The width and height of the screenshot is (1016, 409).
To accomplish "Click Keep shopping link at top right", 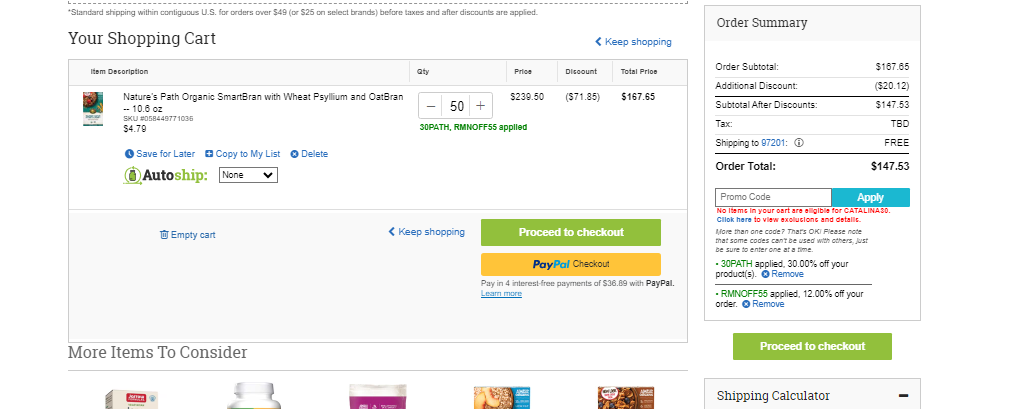I will (x=633, y=41).
